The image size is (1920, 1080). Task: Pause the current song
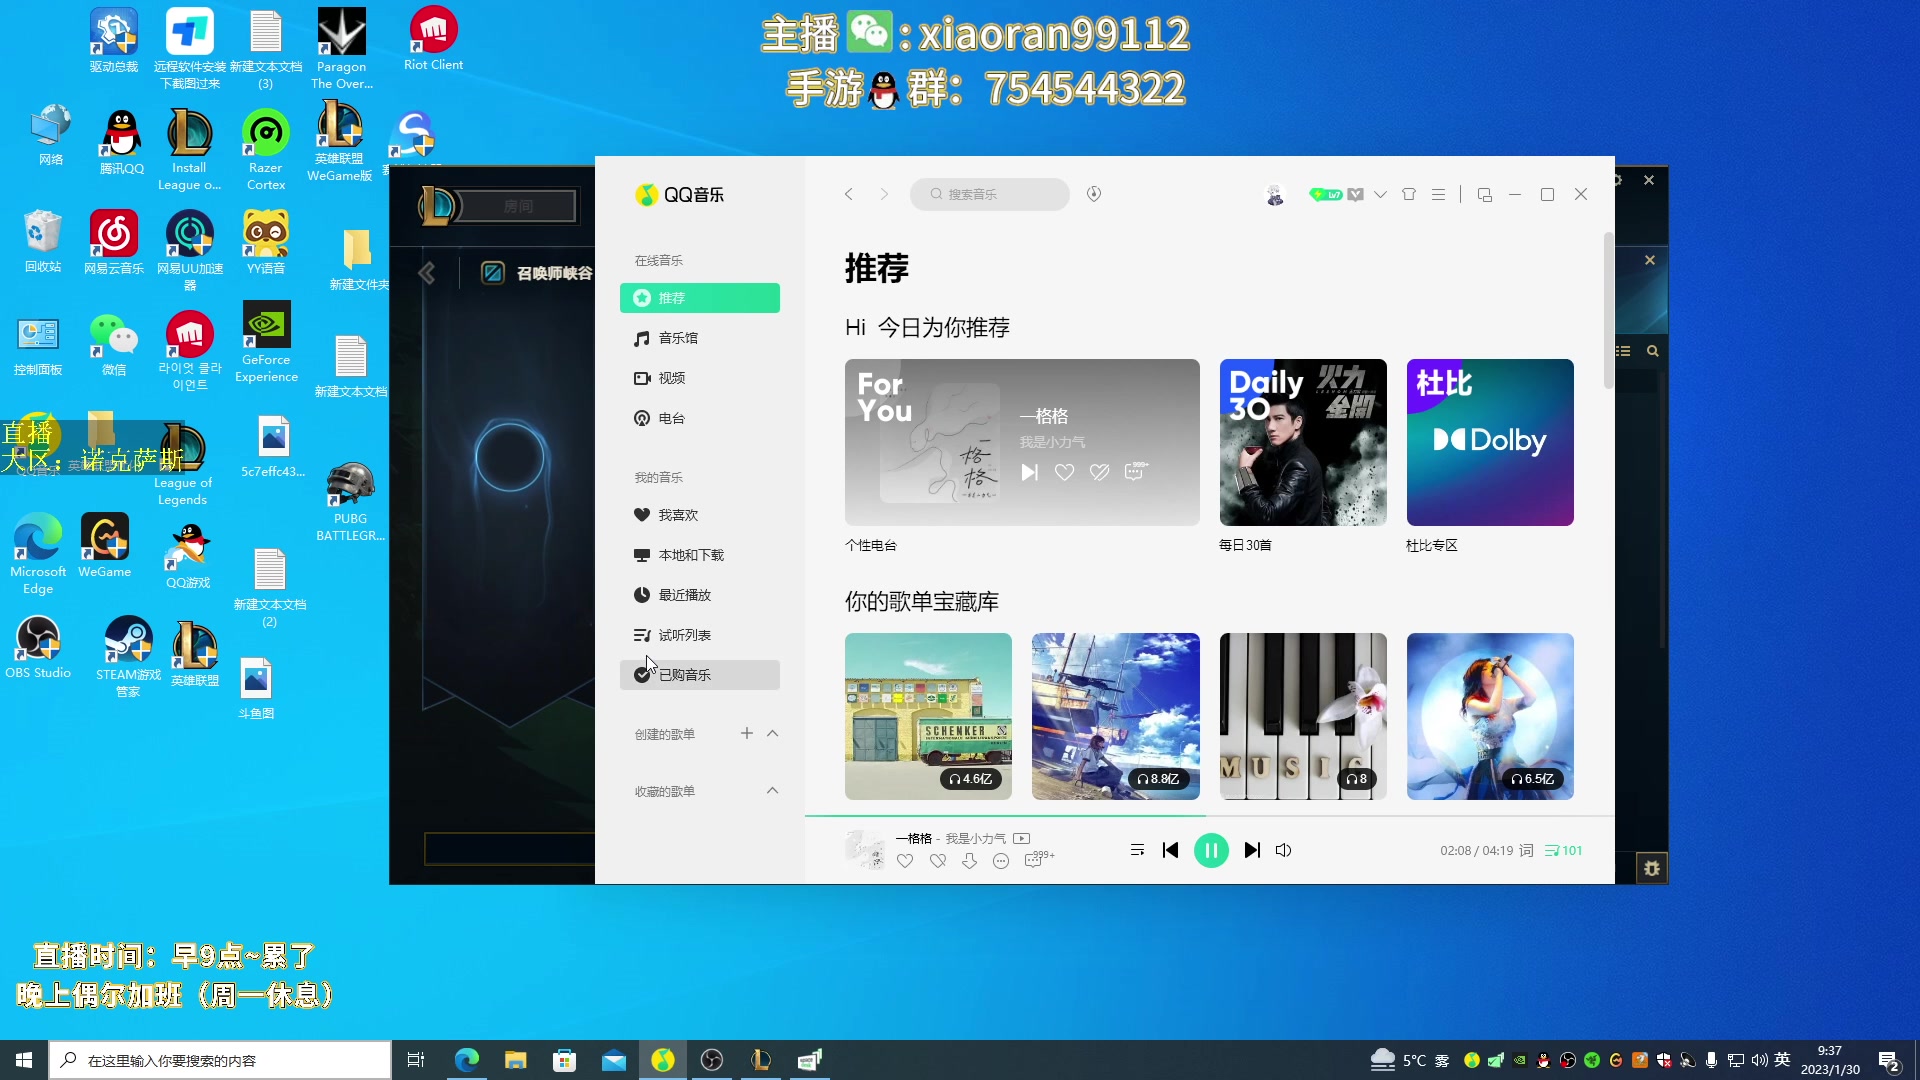(1211, 850)
